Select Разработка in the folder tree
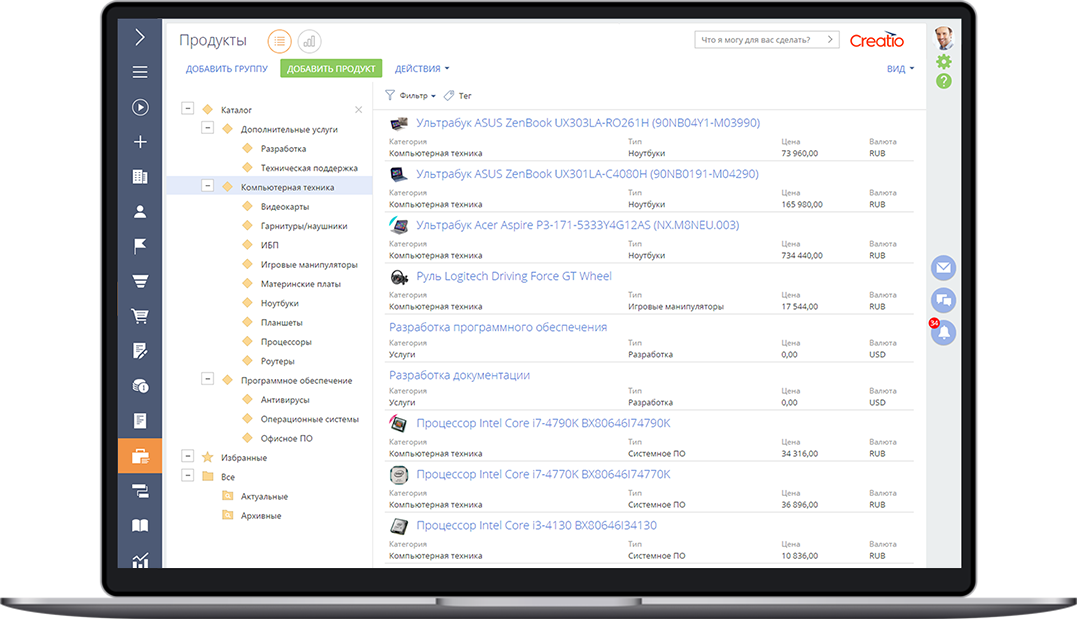 284,149
